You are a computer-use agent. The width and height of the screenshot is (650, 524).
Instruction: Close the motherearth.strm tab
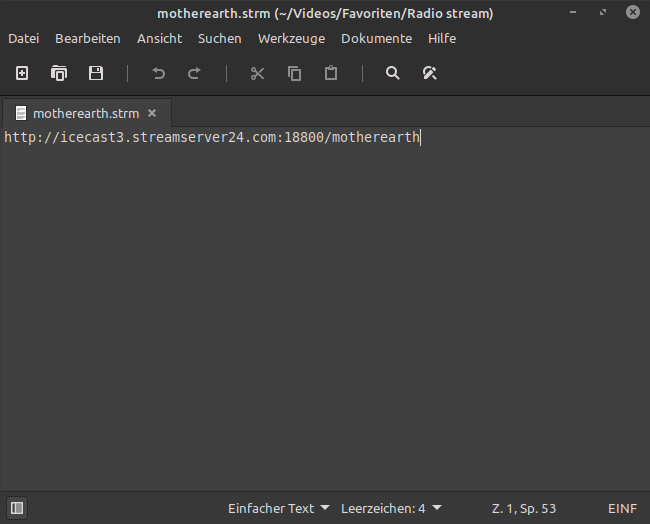(152, 113)
